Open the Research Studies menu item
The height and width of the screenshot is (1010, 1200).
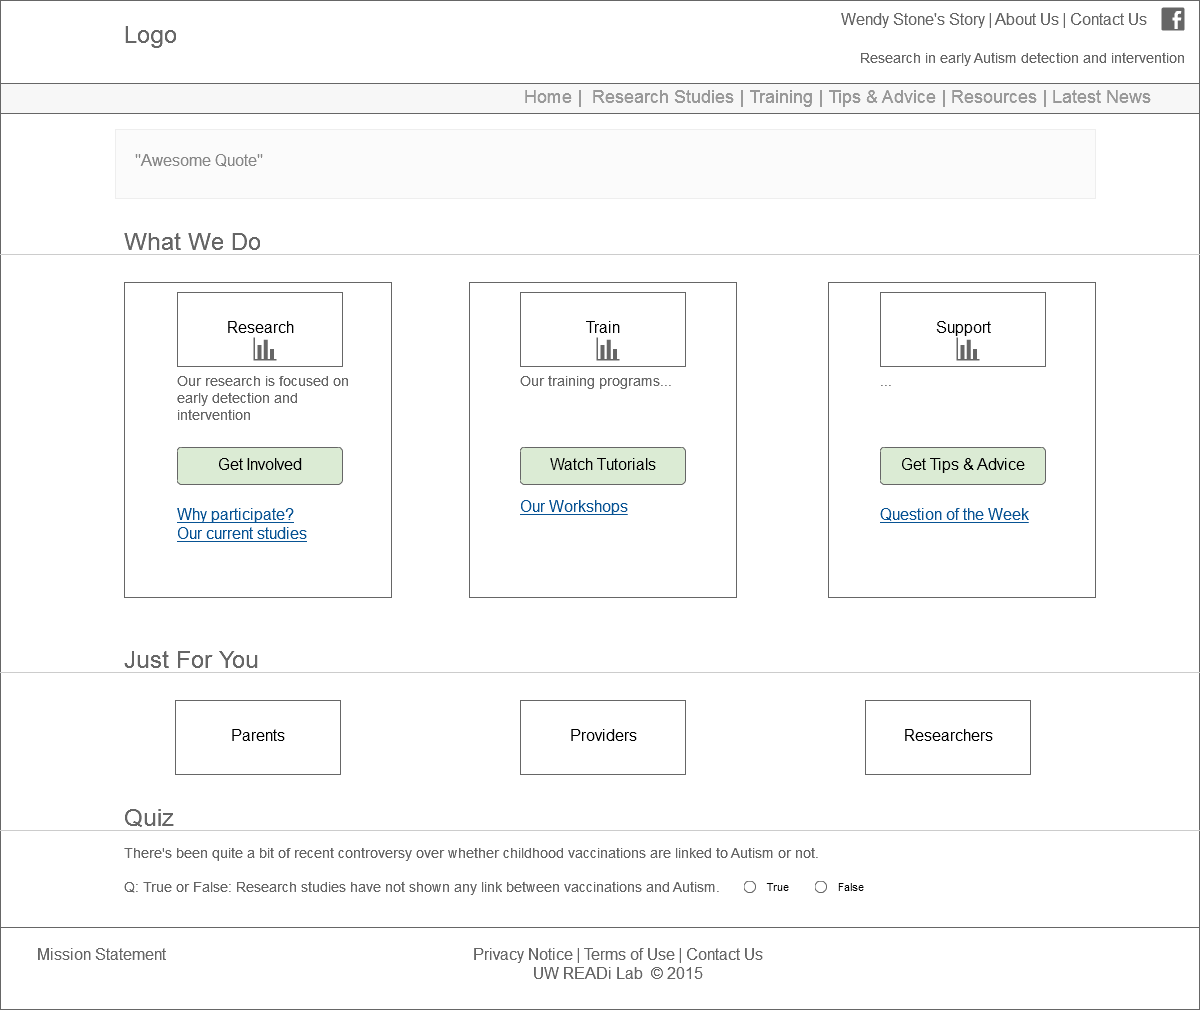(663, 97)
